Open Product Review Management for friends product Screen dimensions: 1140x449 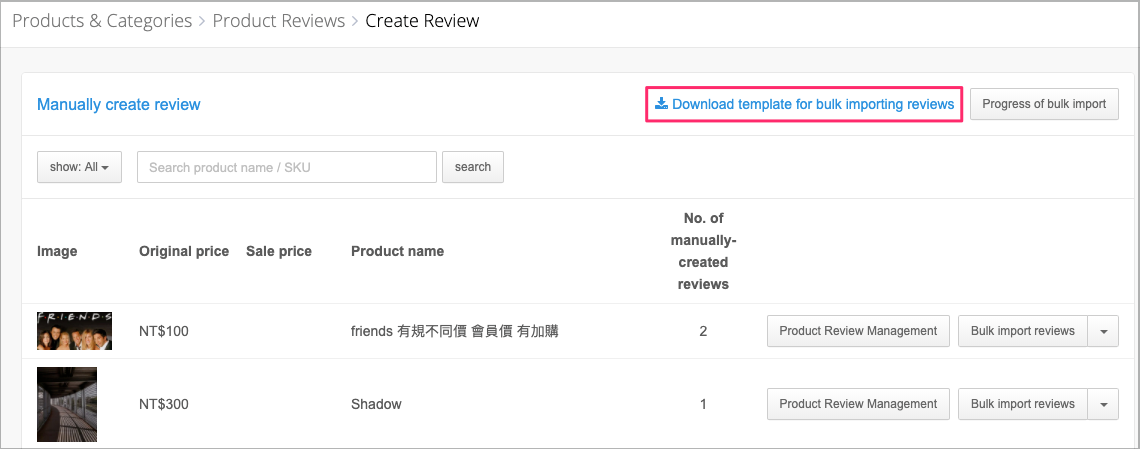tap(858, 331)
